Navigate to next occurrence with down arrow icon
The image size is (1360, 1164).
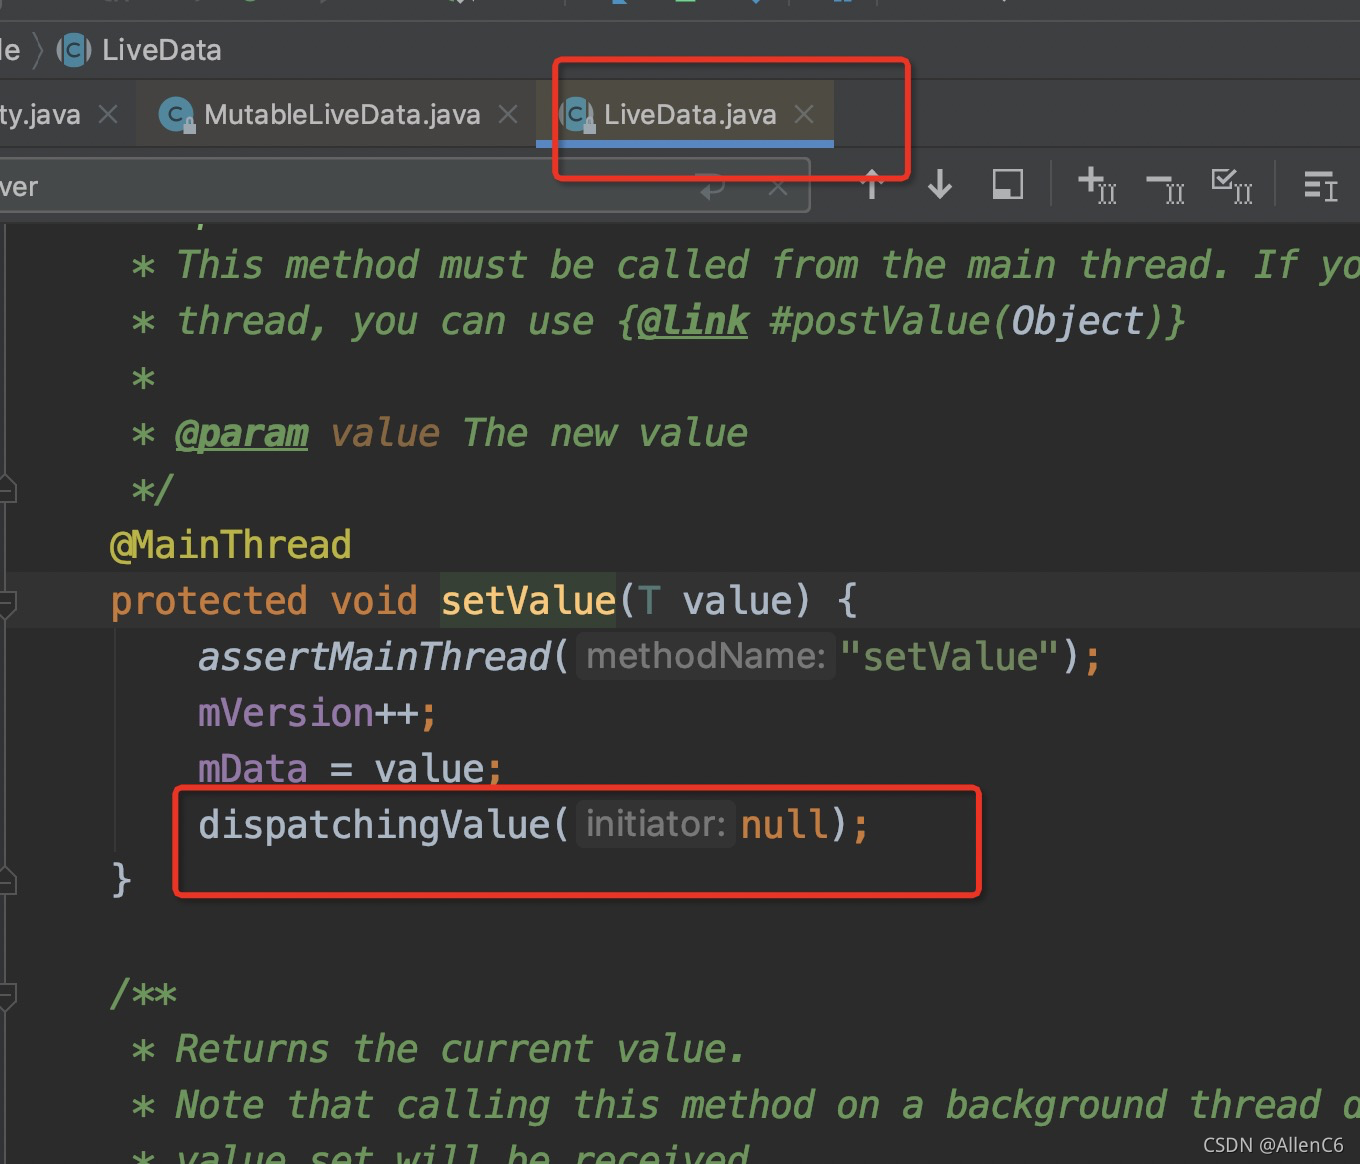click(938, 184)
